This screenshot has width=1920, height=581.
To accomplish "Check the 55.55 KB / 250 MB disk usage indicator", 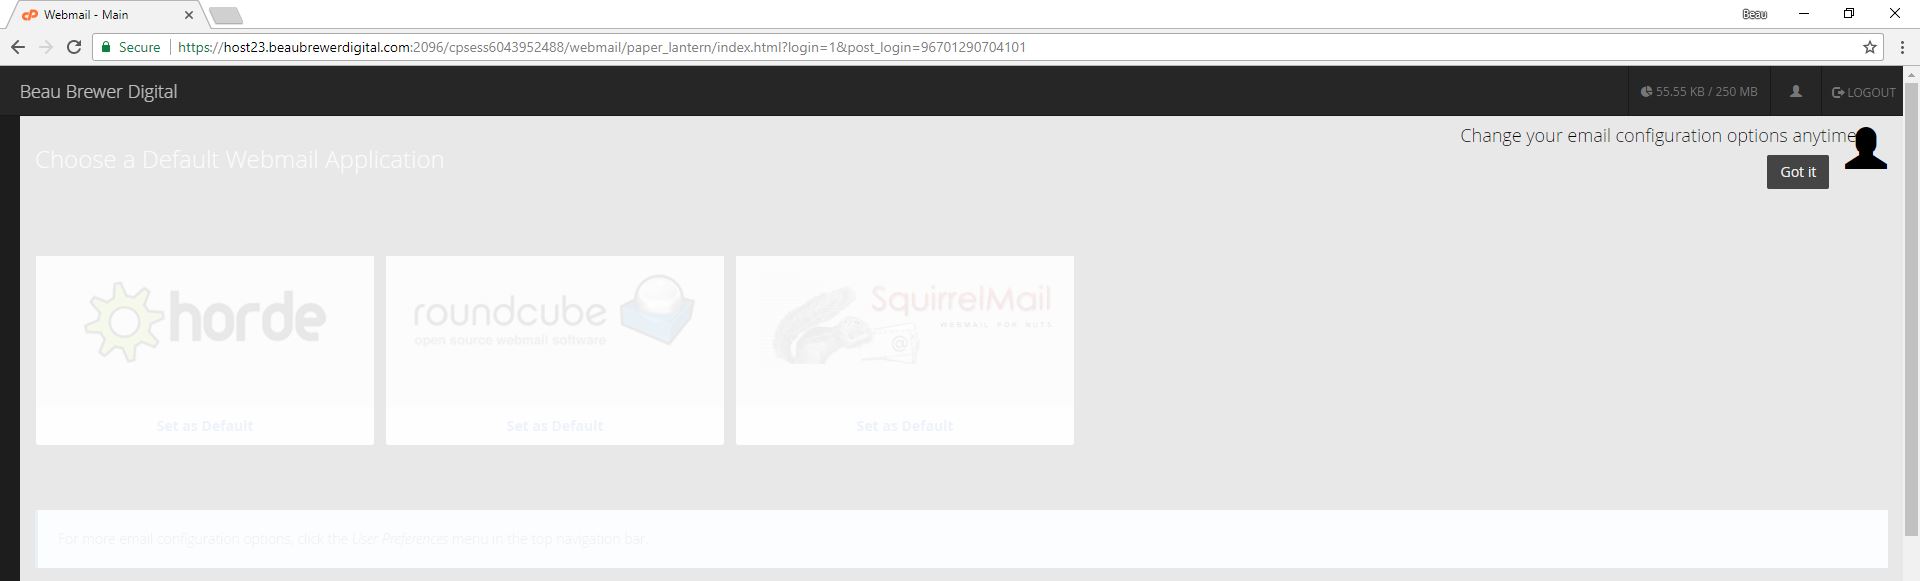I will click(1699, 92).
